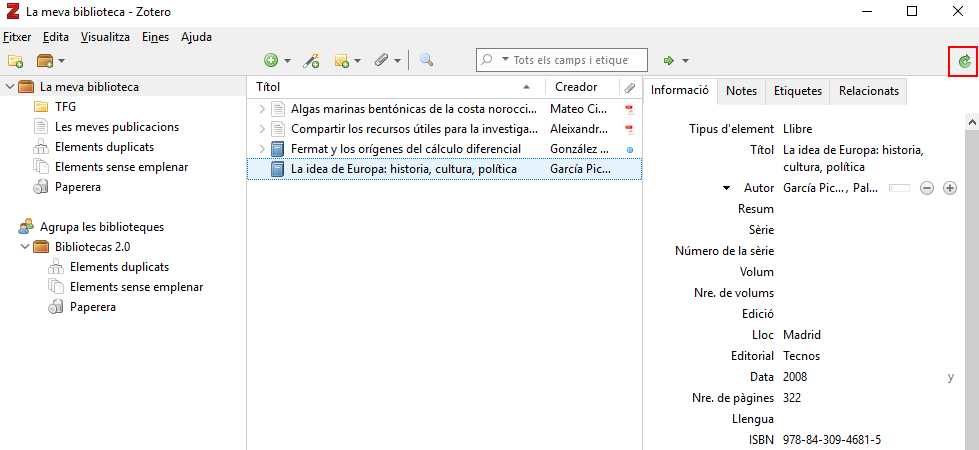Edit the Tipus d'element value Llibre
The width and height of the screenshot is (979, 450).
coord(797,129)
